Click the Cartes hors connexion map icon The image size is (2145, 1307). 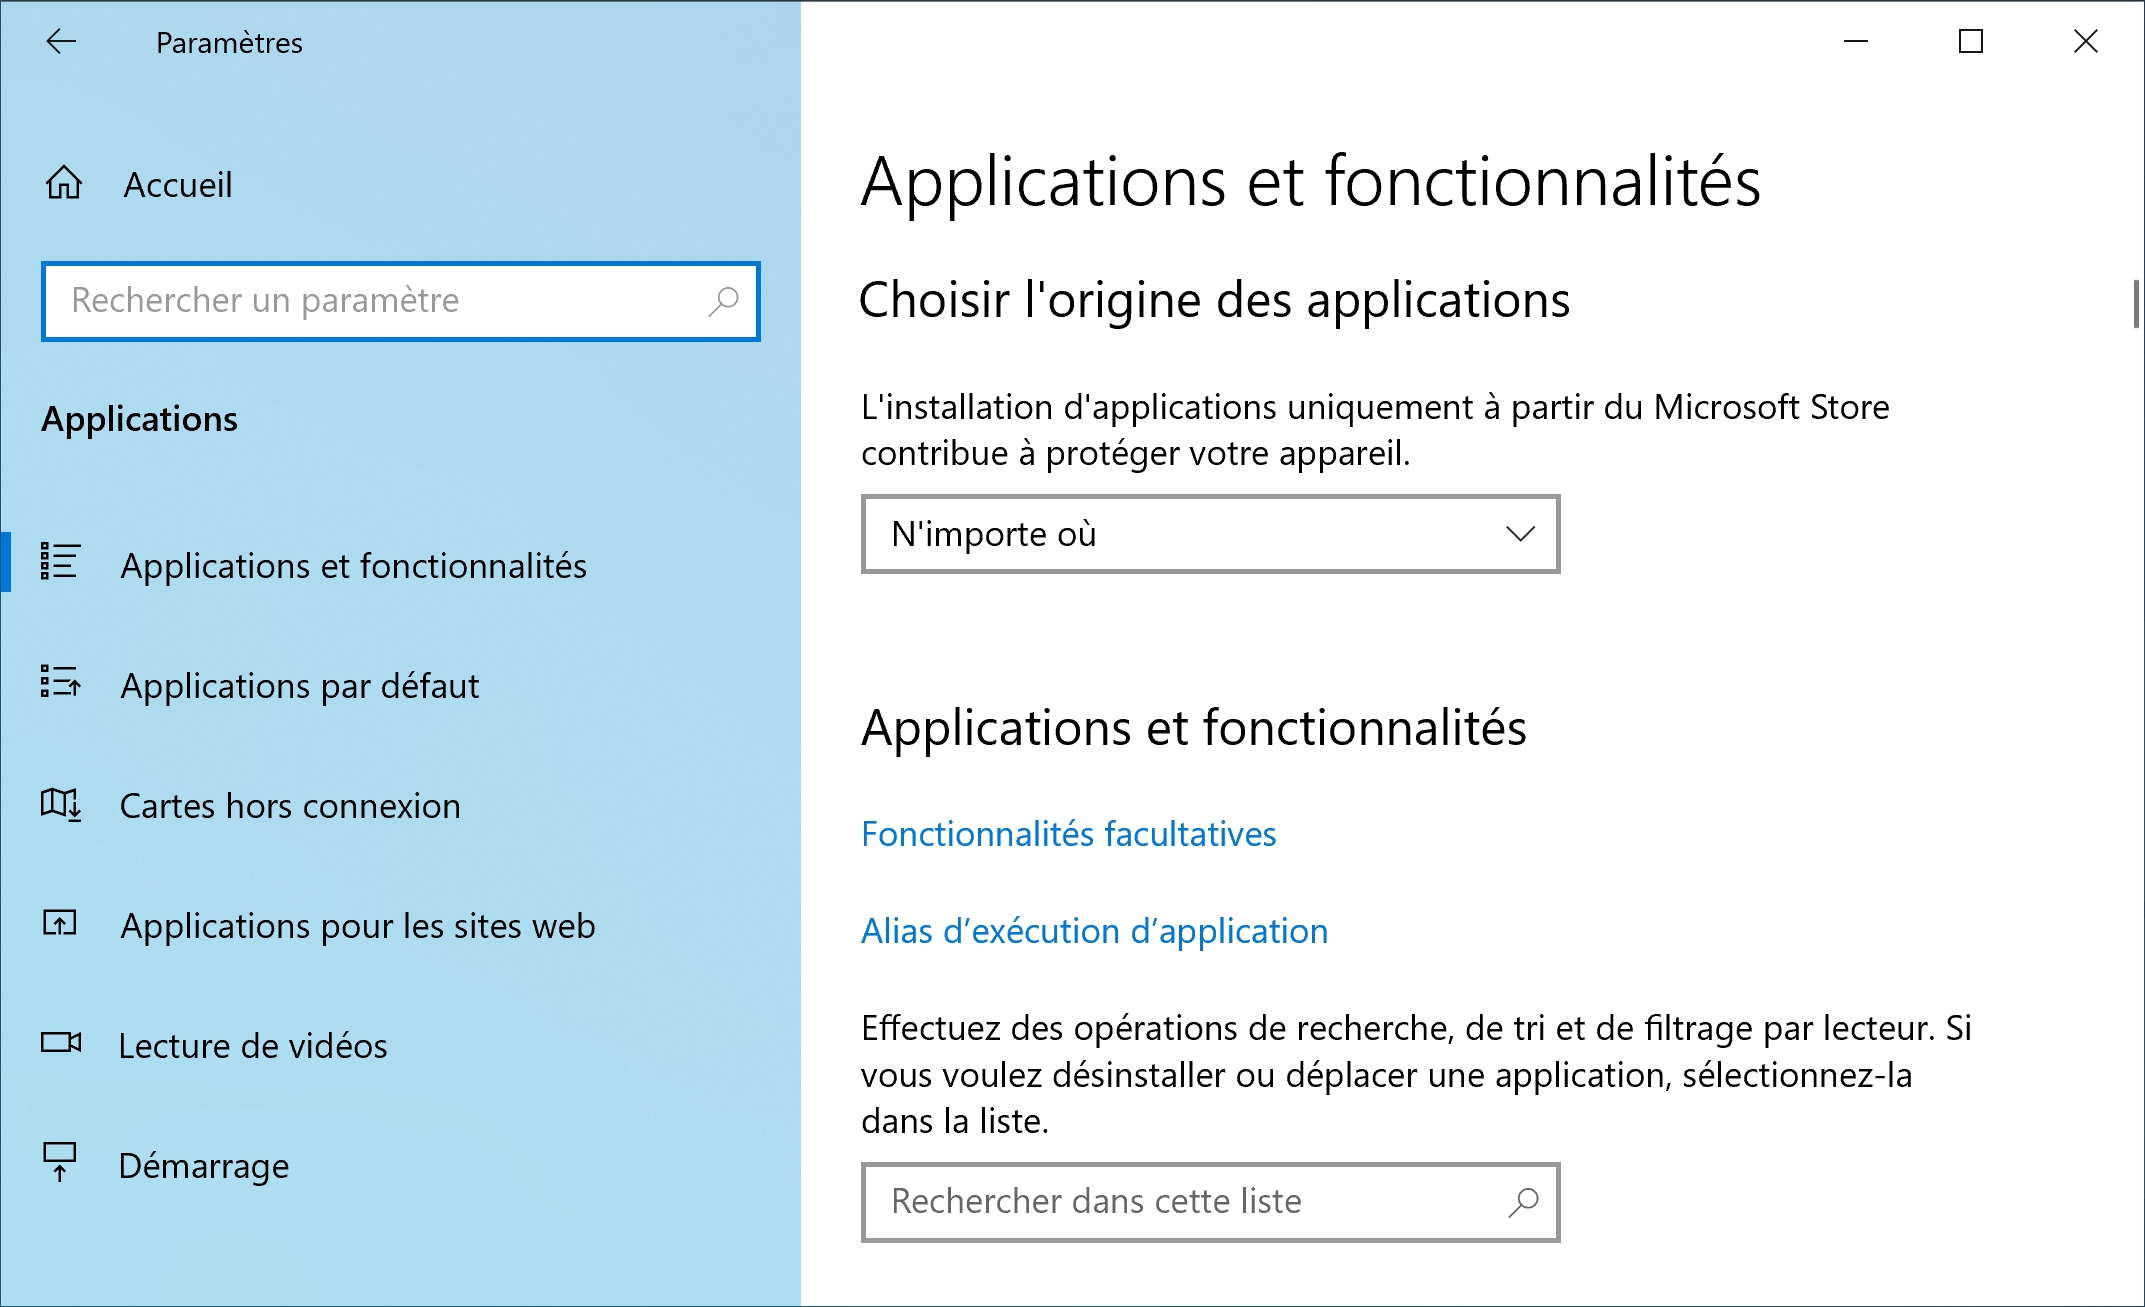click(60, 803)
